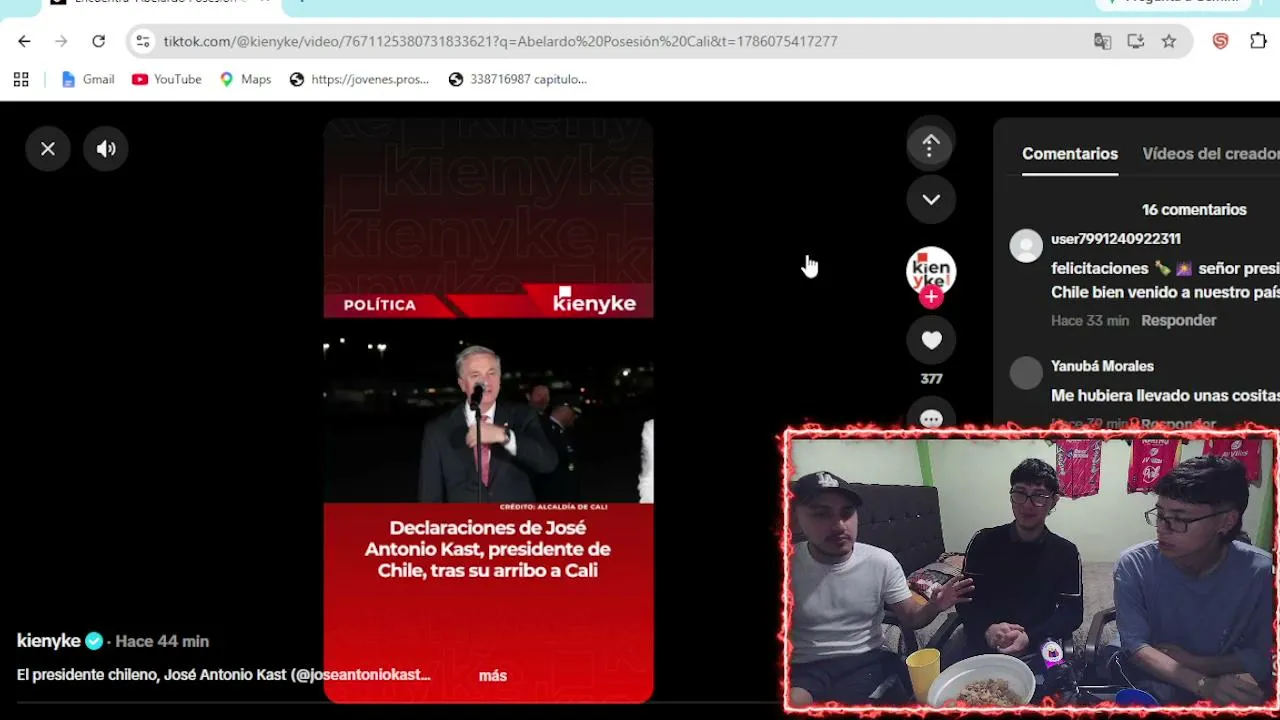Open the Gmail bookmark
The height and width of the screenshot is (720, 1280).
coord(88,79)
